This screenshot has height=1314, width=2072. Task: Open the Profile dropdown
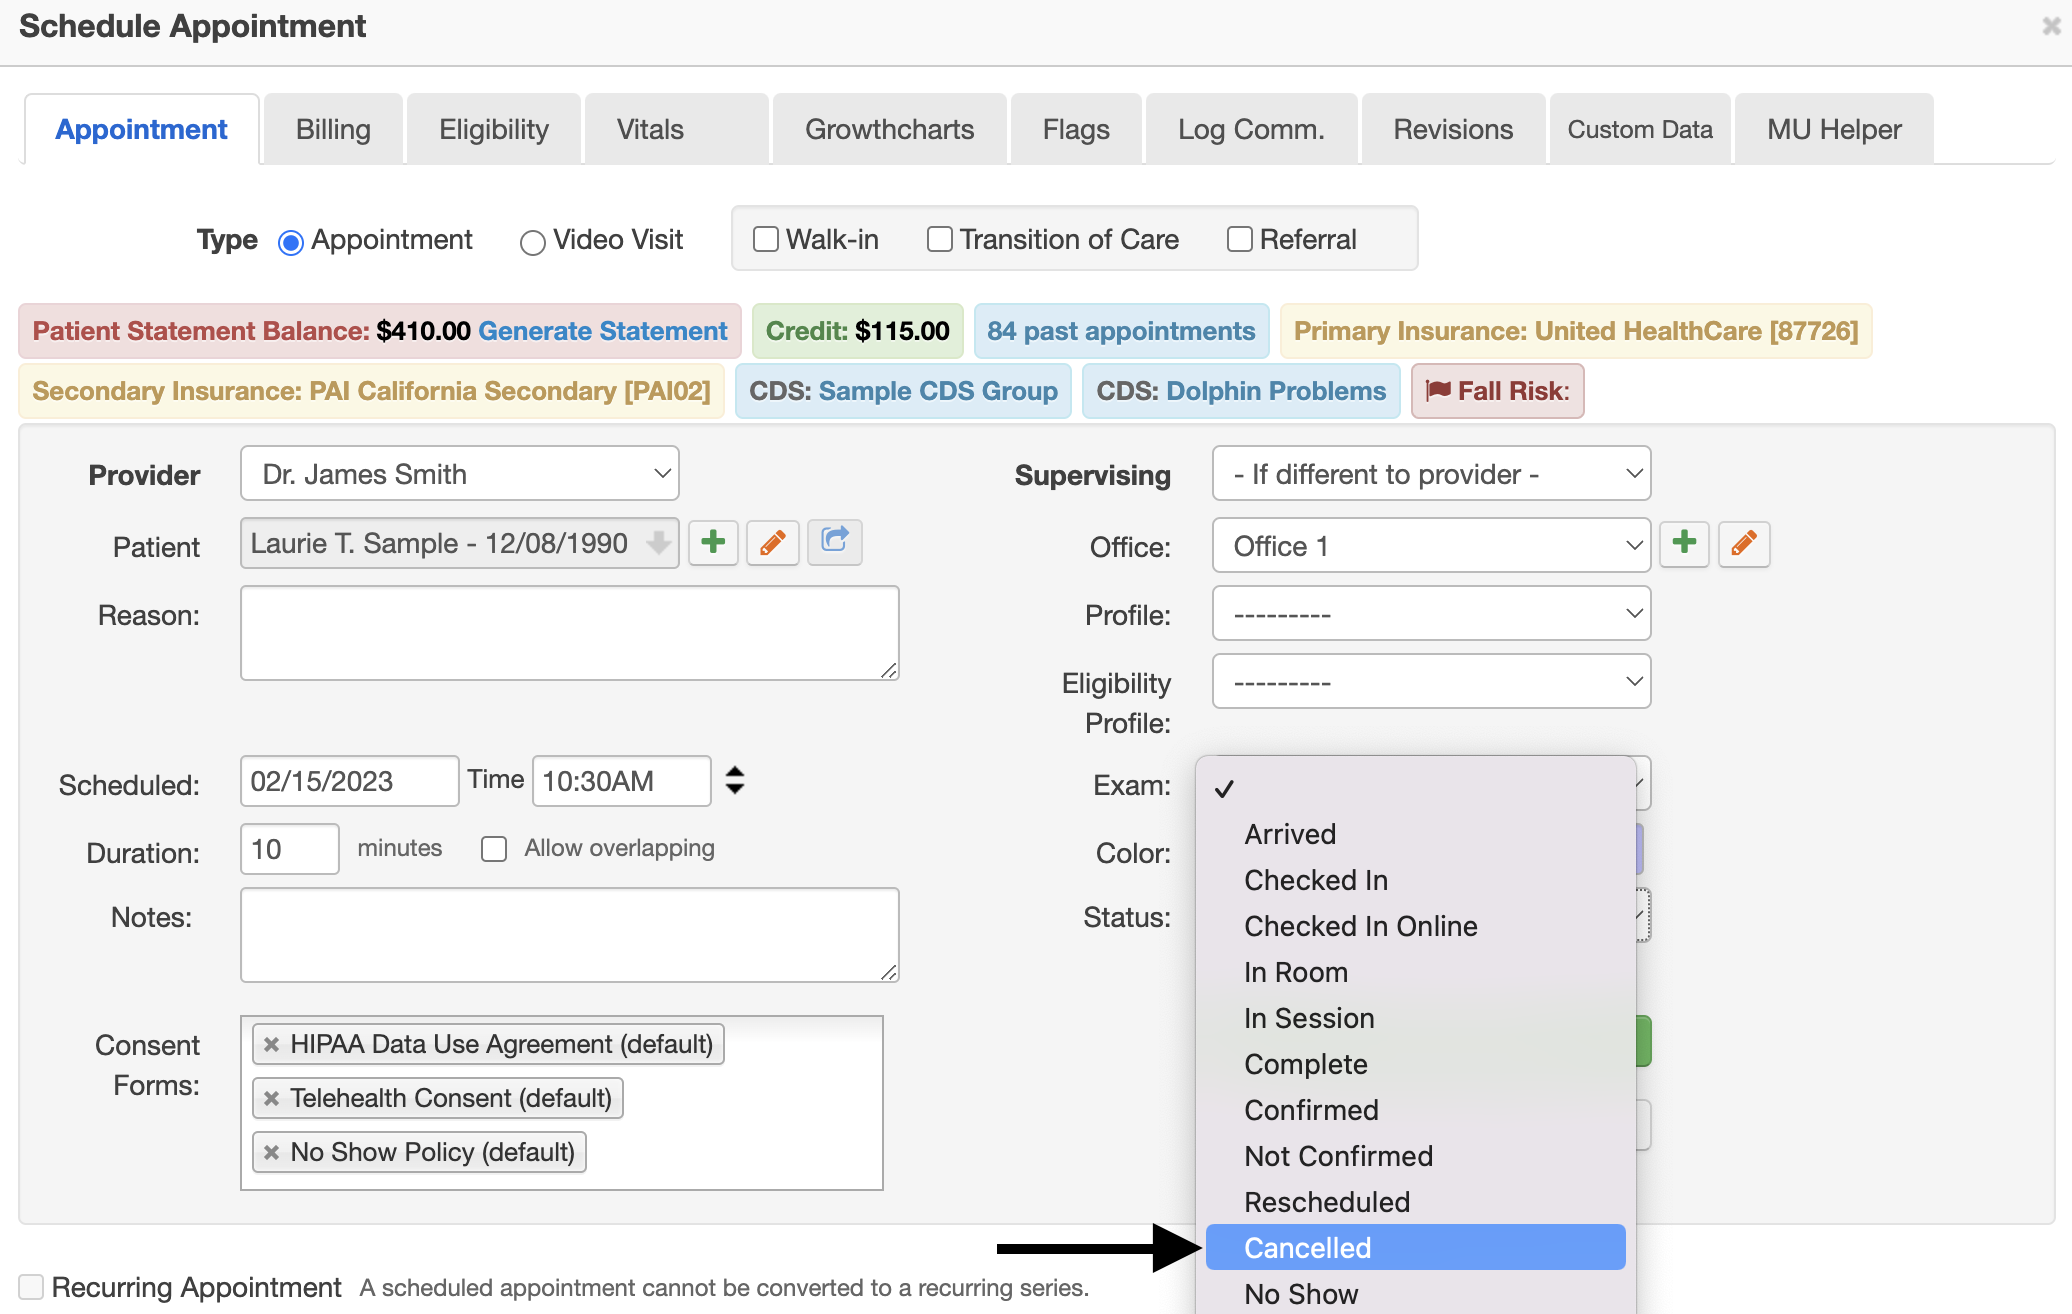pyautogui.click(x=1431, y=613)
